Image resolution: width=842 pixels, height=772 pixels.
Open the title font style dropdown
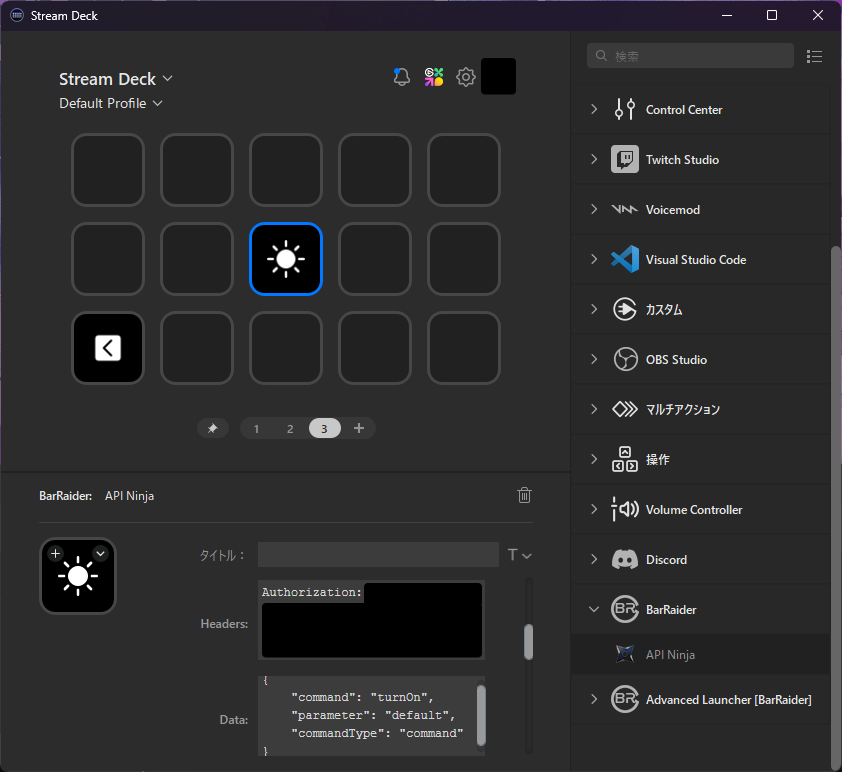tap(519, 555)
